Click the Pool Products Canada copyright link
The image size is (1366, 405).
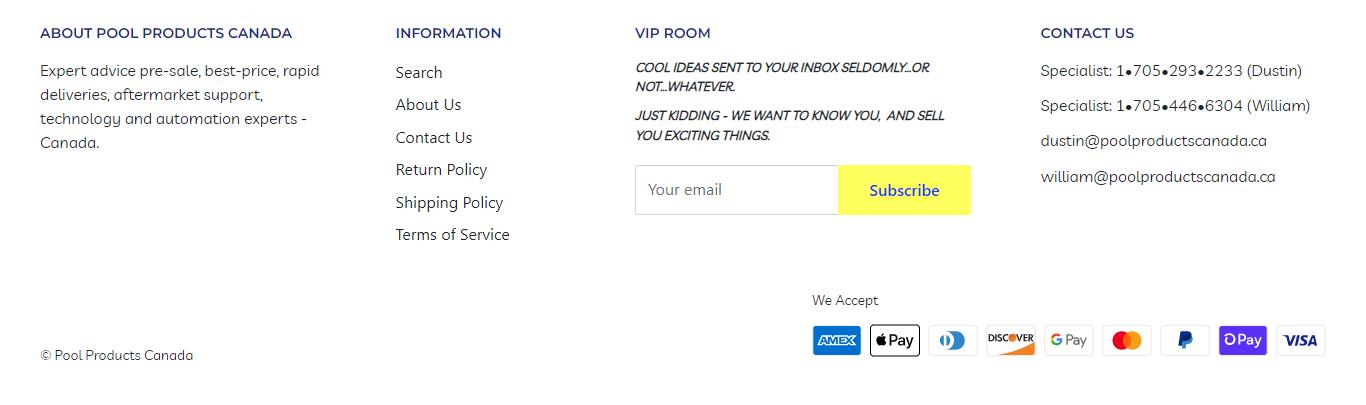pyautogui.click(x=123, y=356)
